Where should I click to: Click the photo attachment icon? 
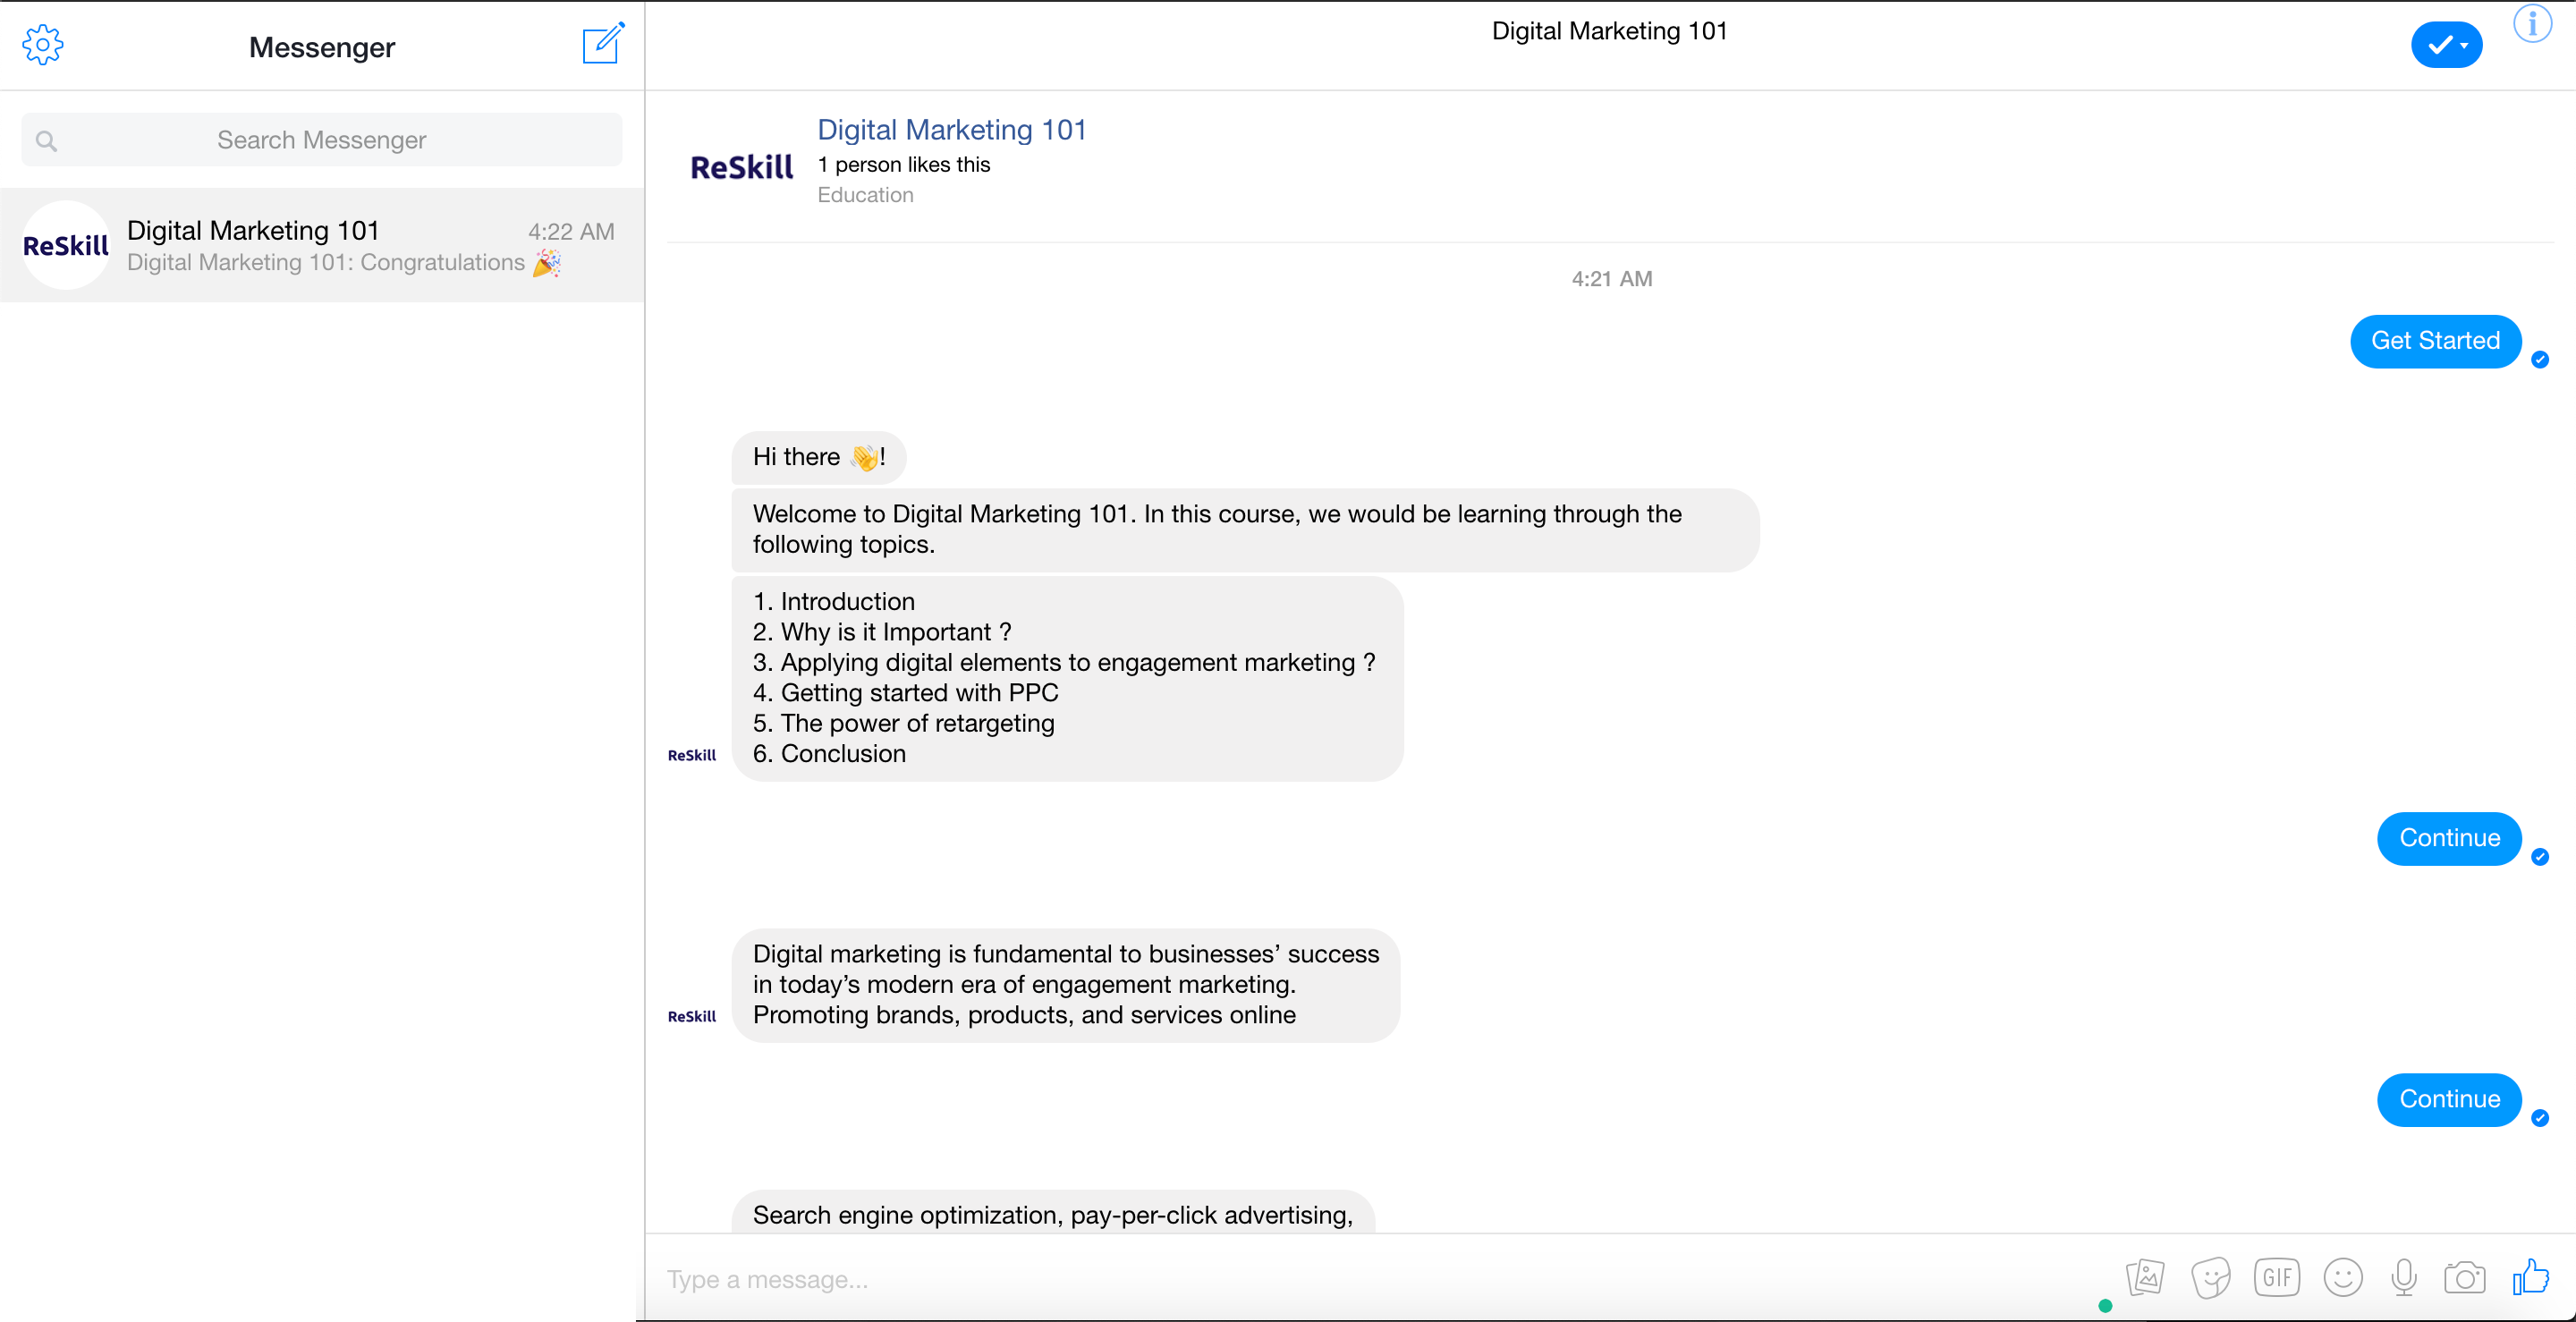pos(2144,1277)
